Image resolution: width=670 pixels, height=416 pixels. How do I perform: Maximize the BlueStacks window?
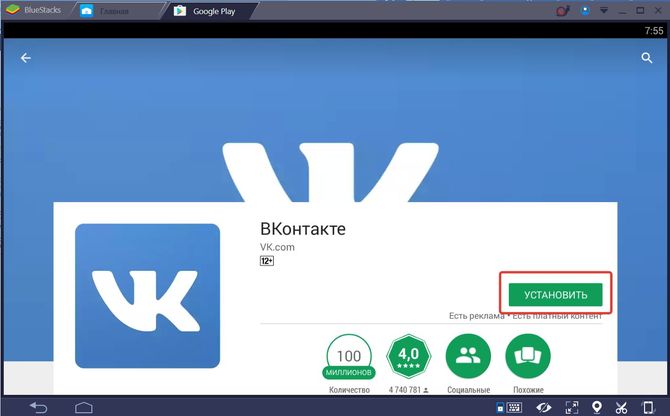coord(640,10)
